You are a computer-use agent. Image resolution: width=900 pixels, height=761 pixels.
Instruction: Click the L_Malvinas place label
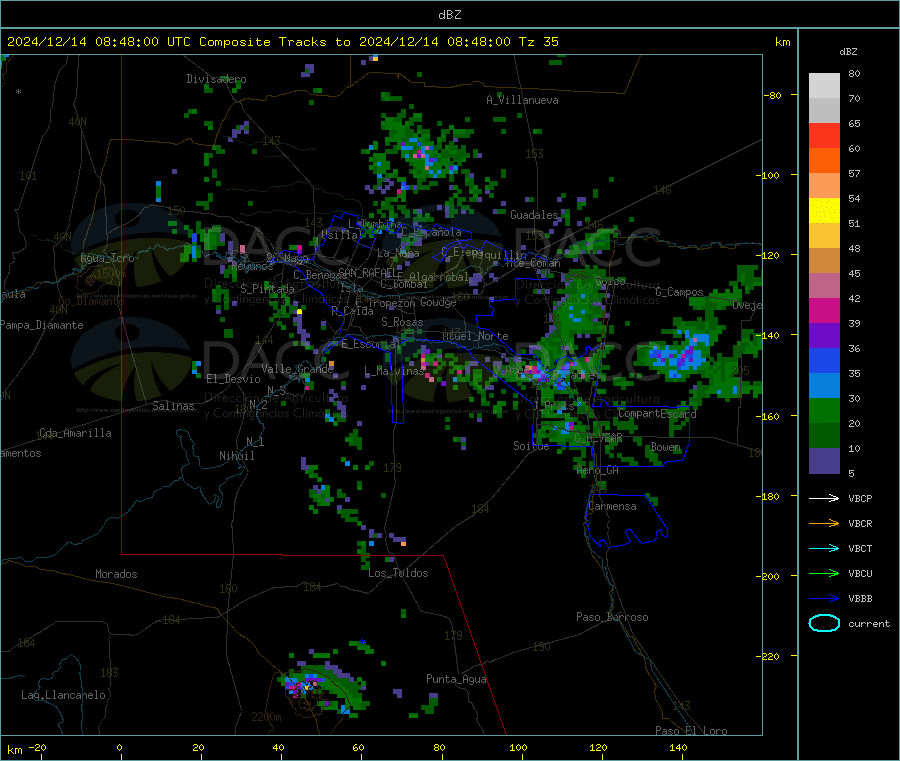394,371
